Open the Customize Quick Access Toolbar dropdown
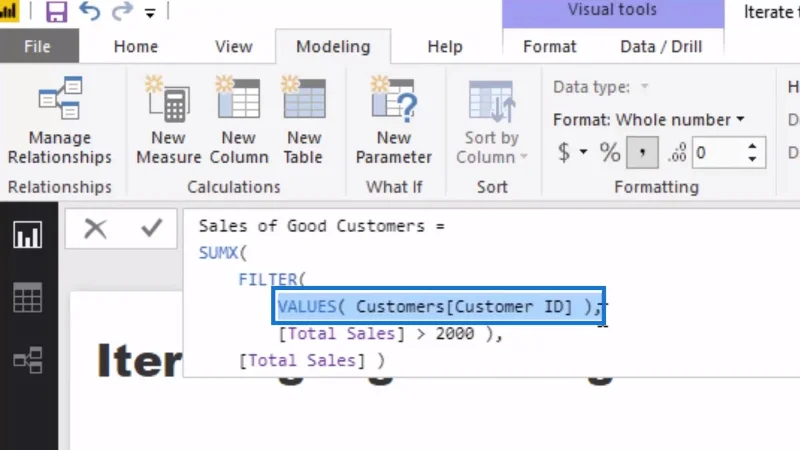 (149, 14)
